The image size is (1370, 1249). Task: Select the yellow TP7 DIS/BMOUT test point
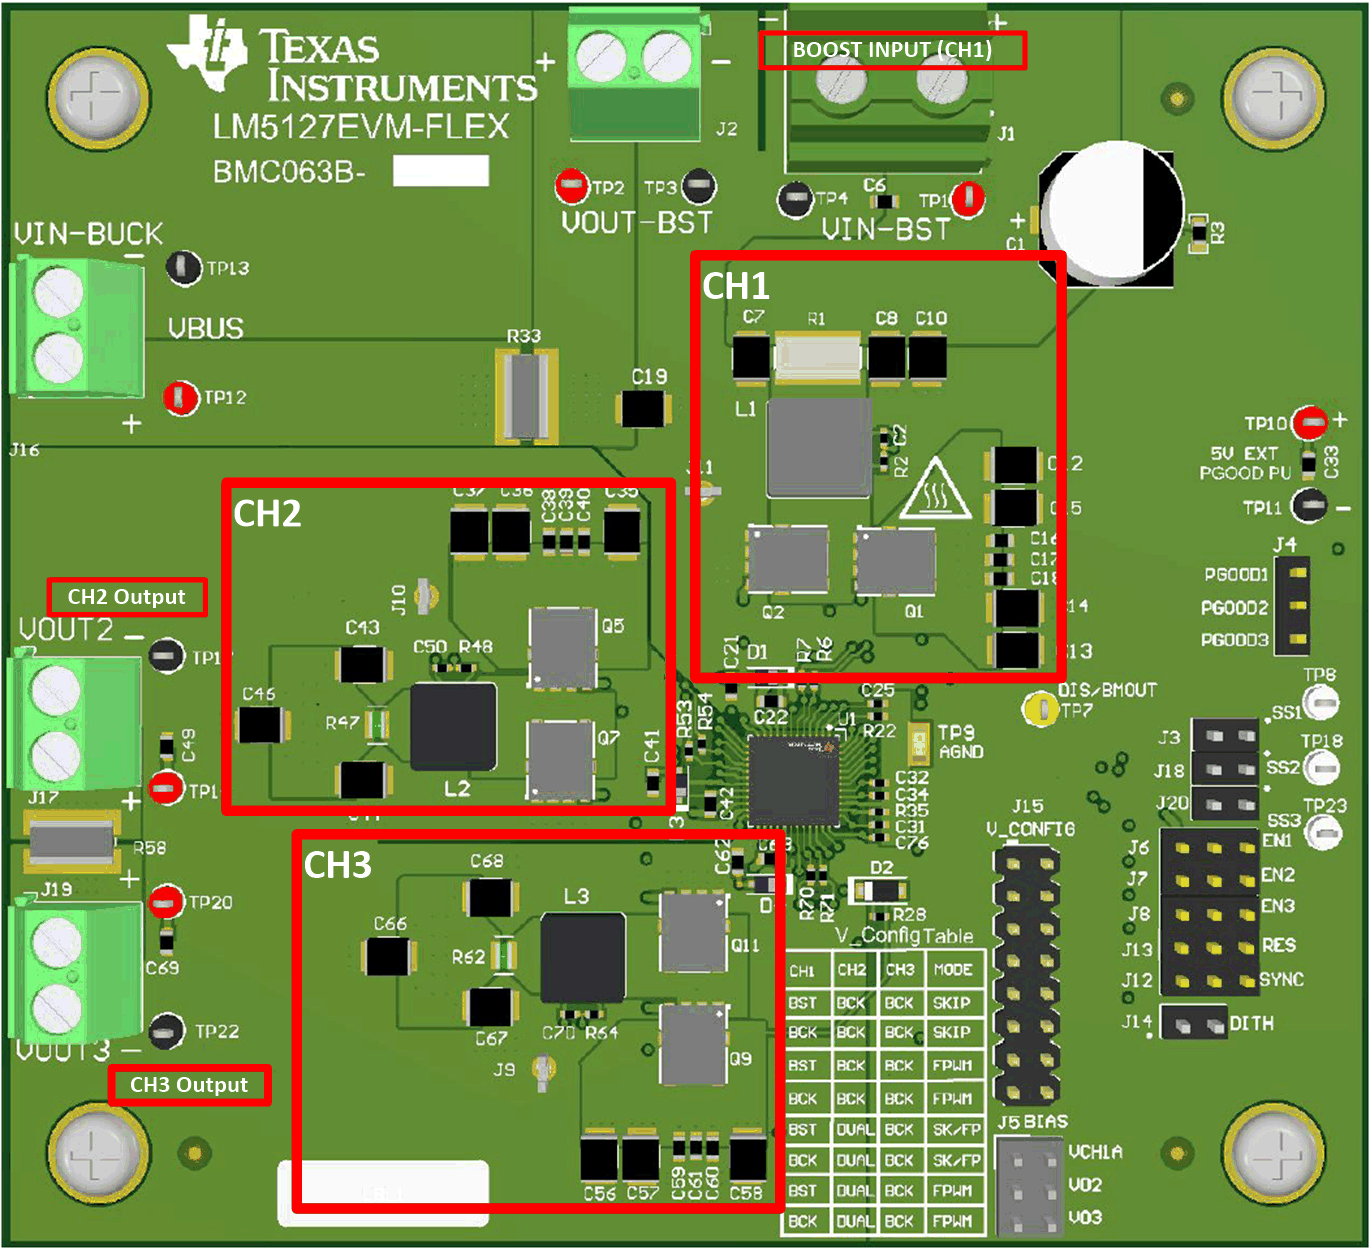point(1040,709)
